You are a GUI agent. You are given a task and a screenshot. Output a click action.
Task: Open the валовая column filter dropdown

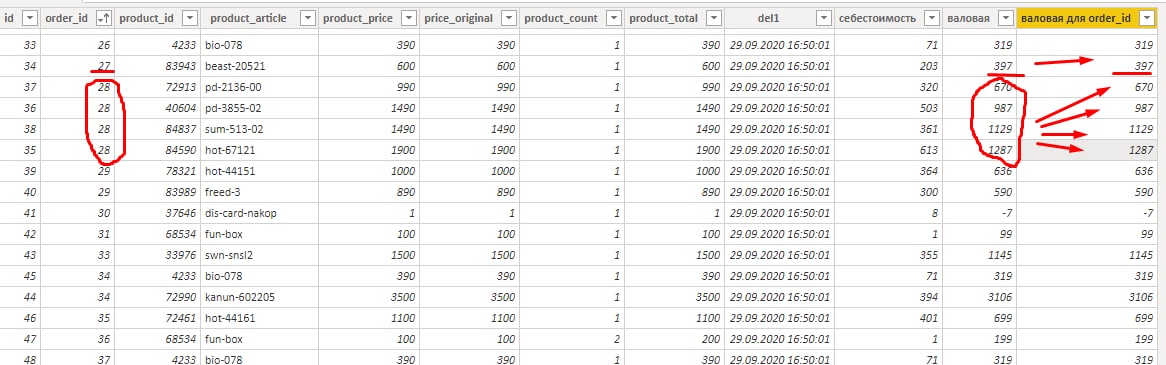coord(1005,19)
